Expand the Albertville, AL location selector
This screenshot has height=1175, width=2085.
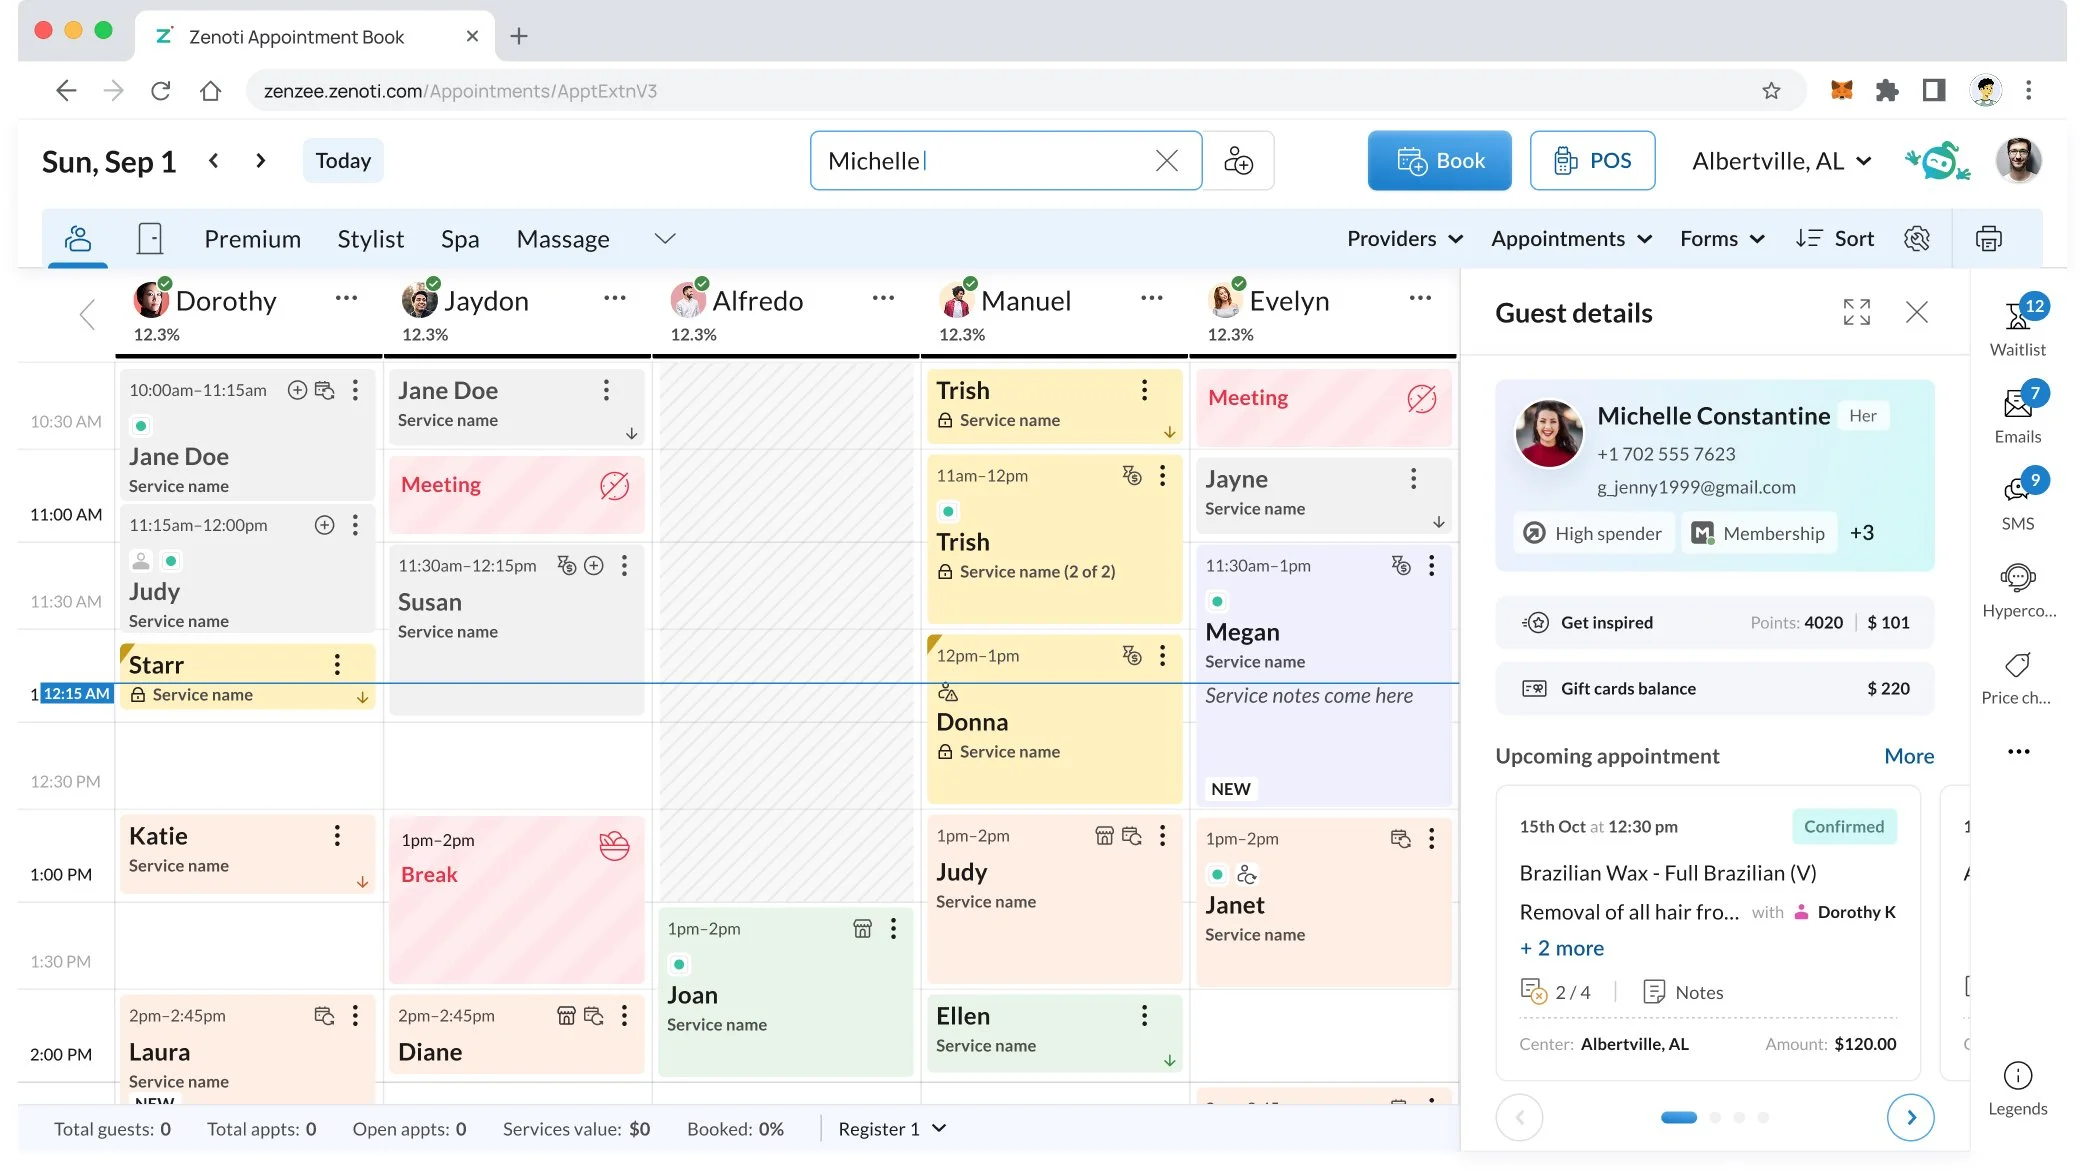[1780, 161]
